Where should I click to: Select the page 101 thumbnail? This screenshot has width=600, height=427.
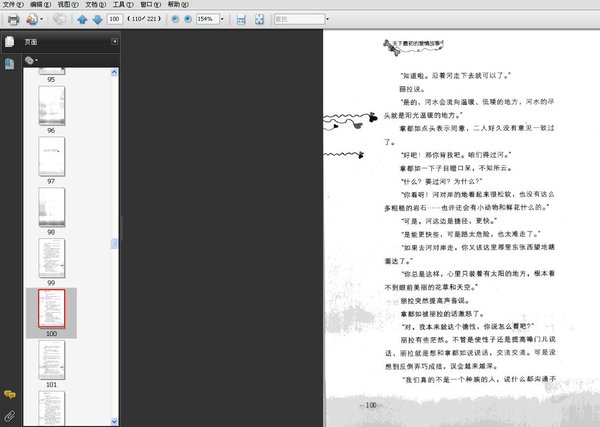[51, 359]
